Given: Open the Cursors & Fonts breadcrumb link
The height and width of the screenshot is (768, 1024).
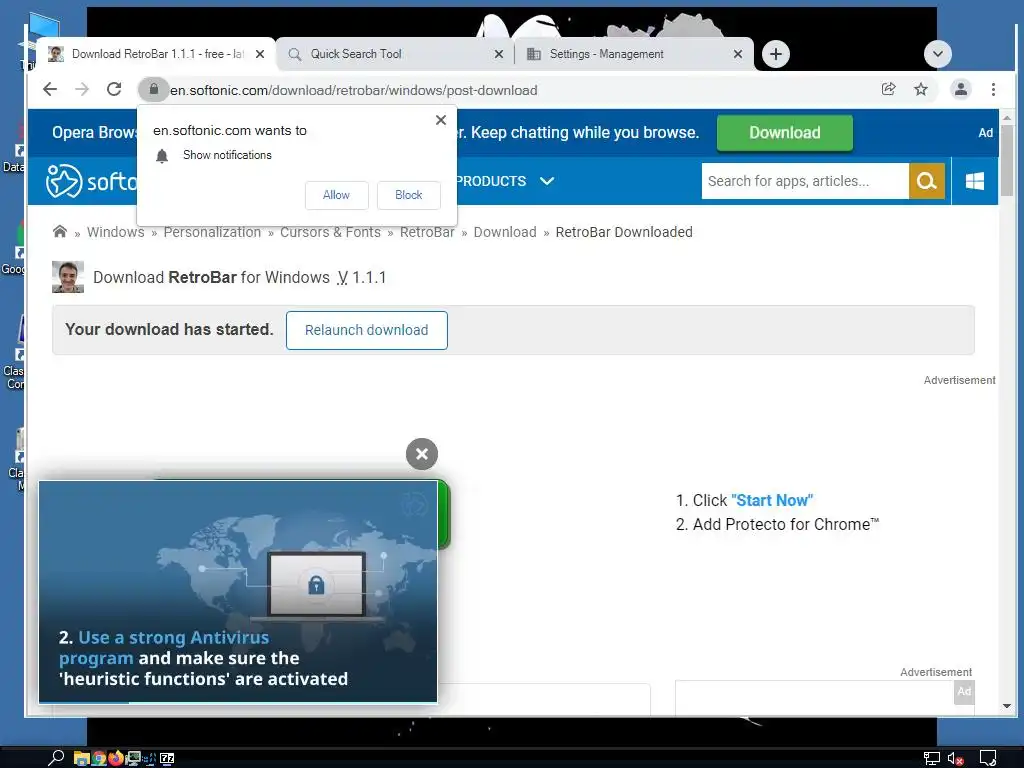Looking at the screenshot, I should (330, 232).
